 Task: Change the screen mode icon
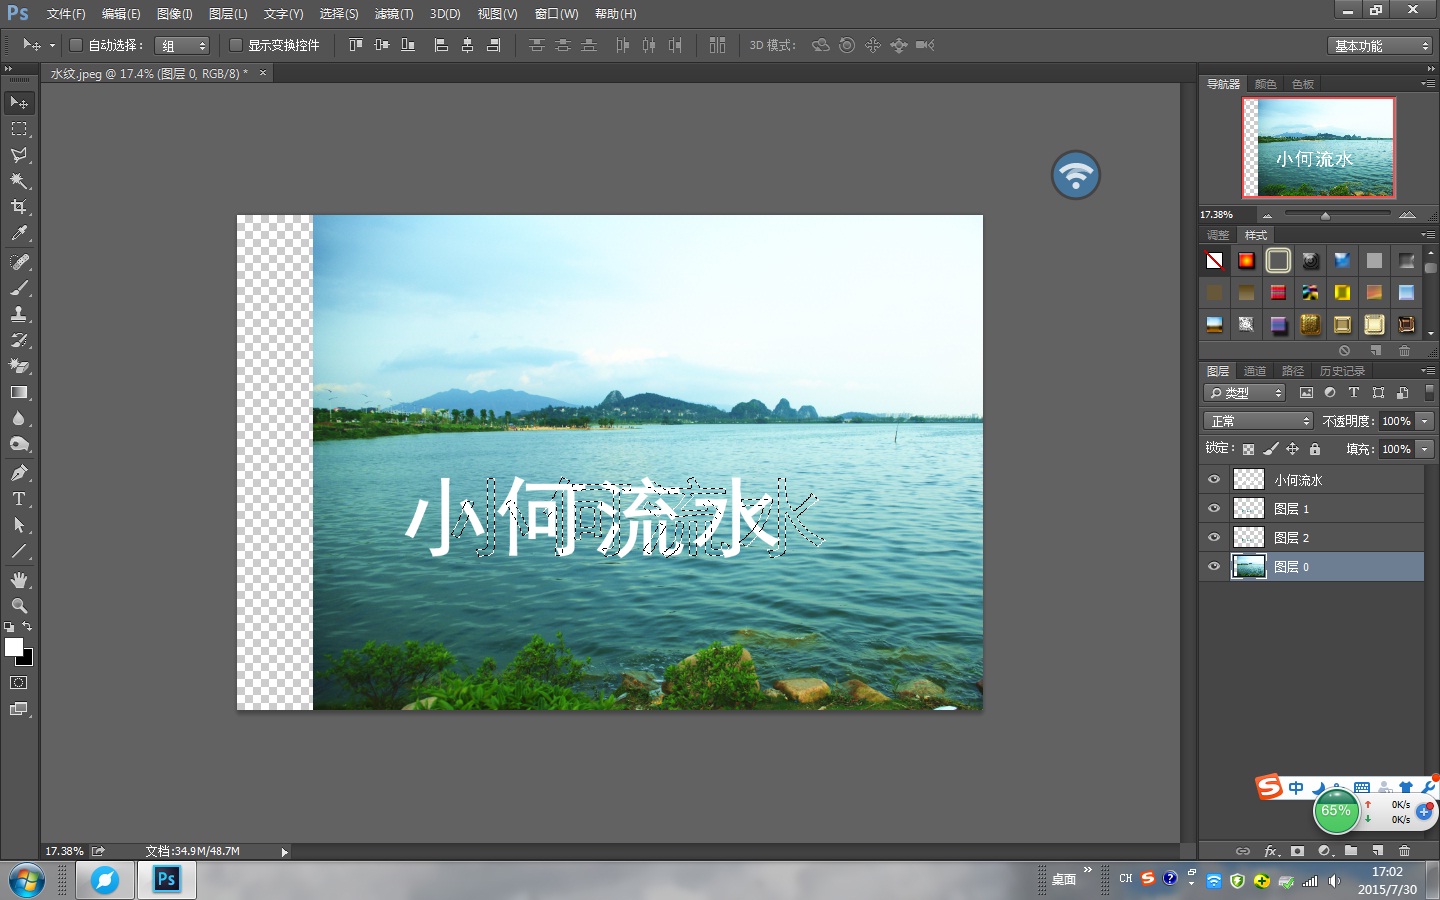[x=19, y=709]
